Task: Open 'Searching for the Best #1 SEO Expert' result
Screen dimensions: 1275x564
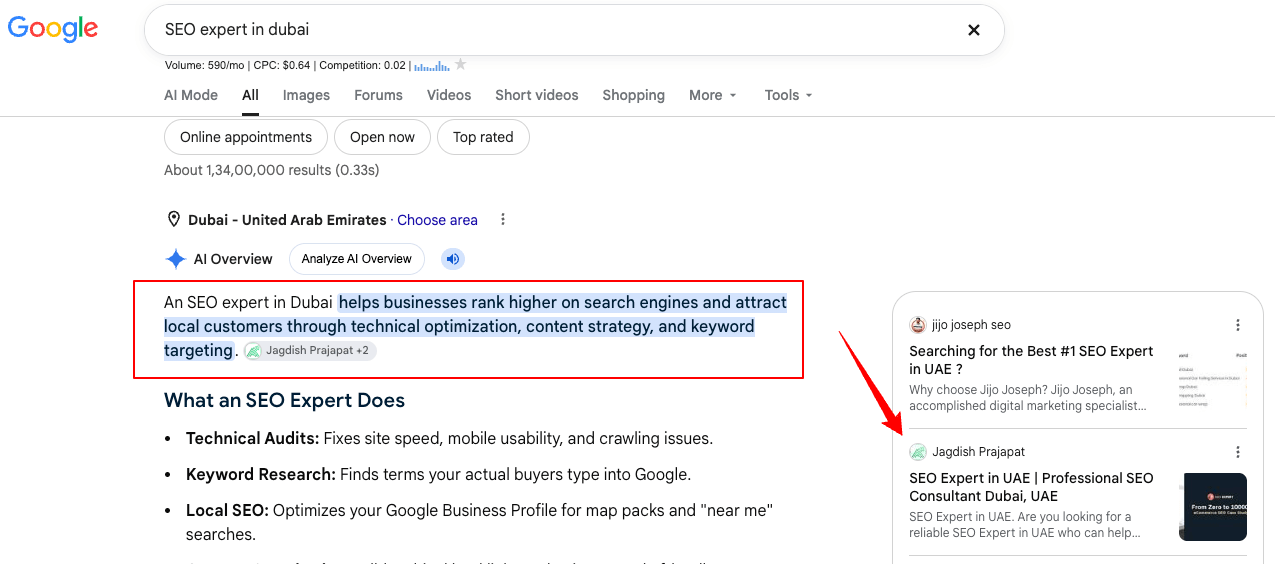Action: tap(1031, 360)
